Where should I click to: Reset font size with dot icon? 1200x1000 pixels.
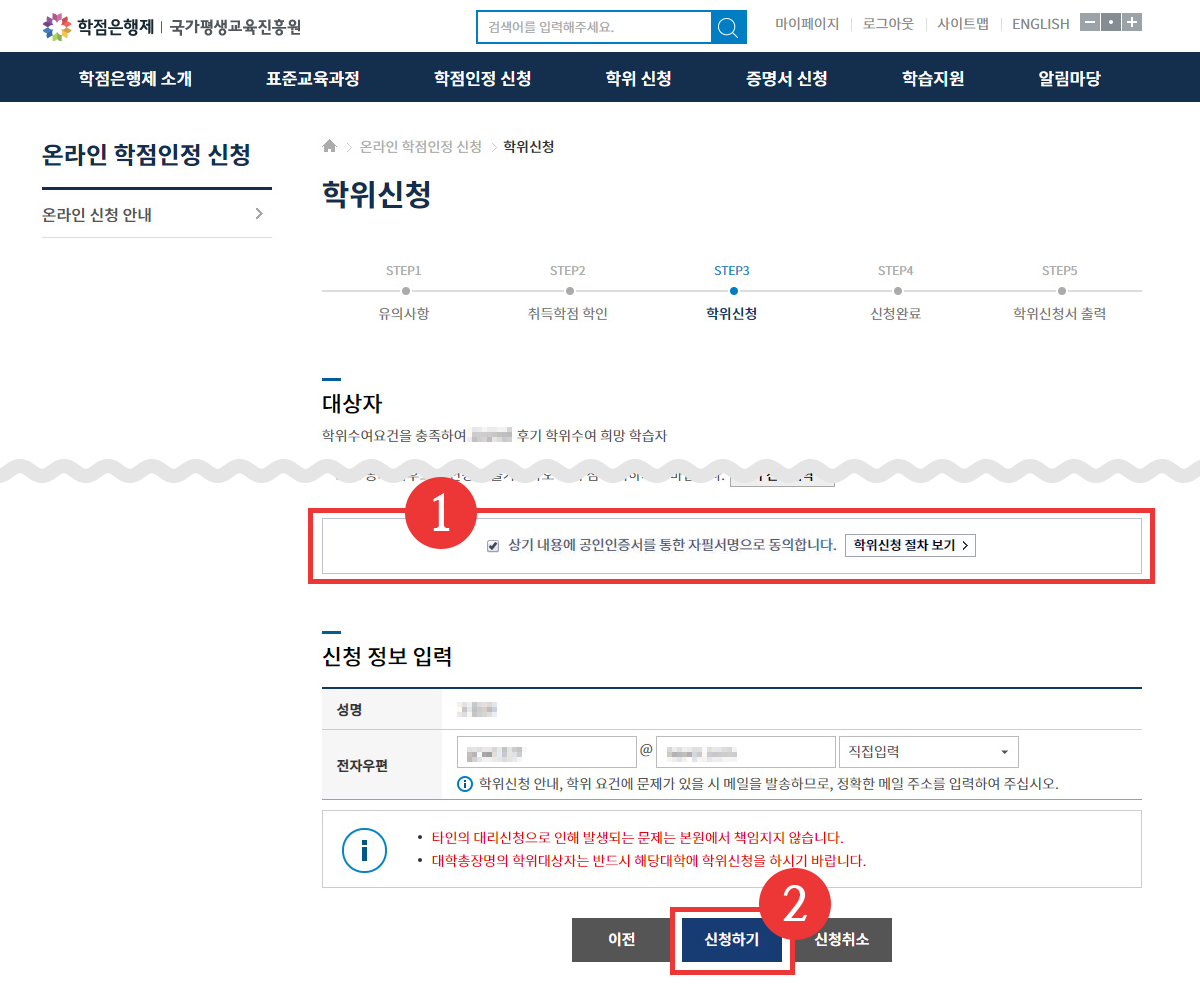point(1110,23)
